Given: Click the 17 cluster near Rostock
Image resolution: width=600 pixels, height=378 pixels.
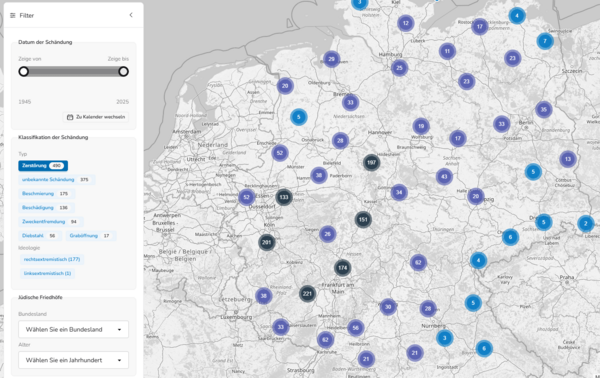Looking at the screenshot, I should pyautogui.click(x=479, y=27).
